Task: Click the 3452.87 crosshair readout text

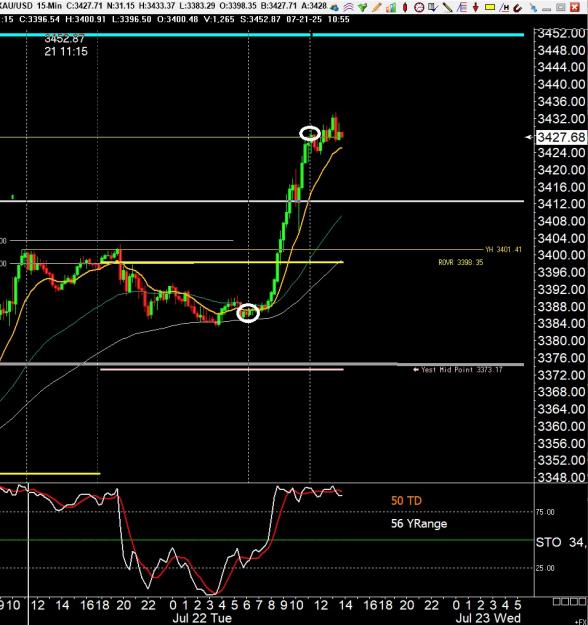Action: point(65,39)
